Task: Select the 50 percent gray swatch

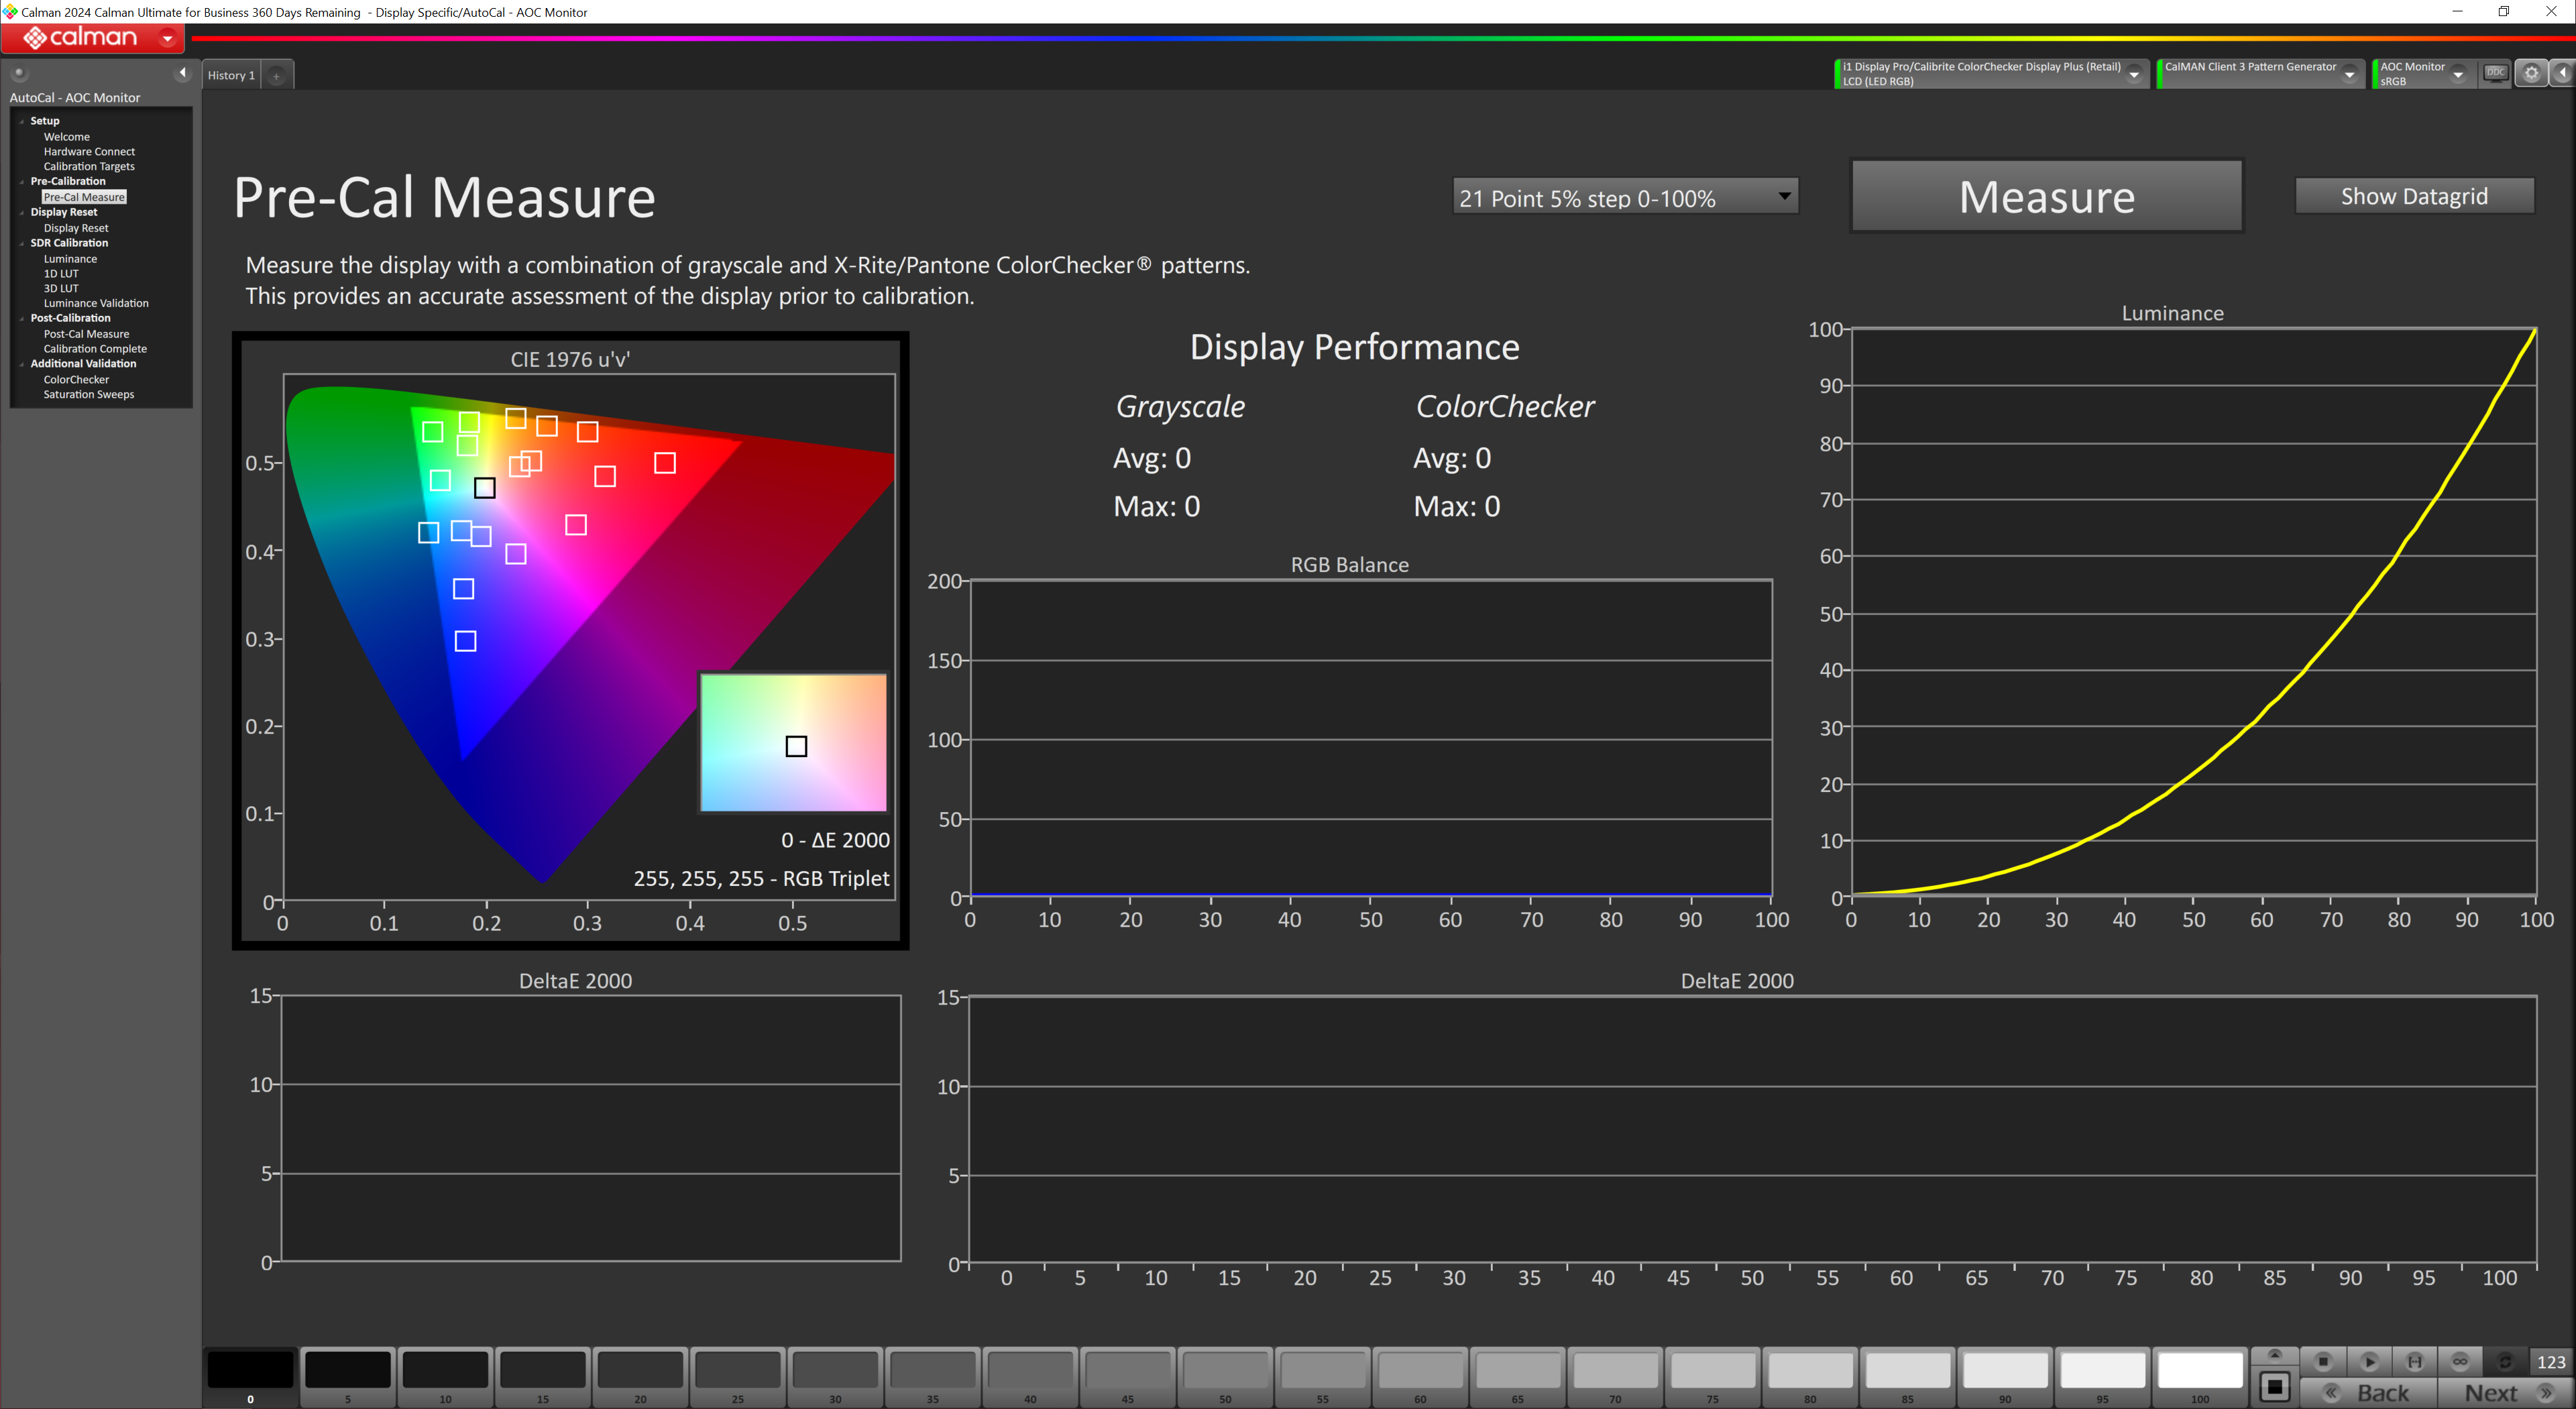Action: pos(1225,1371)
